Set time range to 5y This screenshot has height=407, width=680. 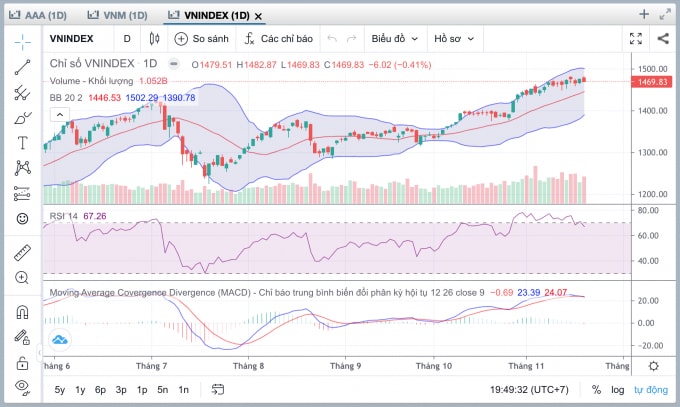coord(60,390)
